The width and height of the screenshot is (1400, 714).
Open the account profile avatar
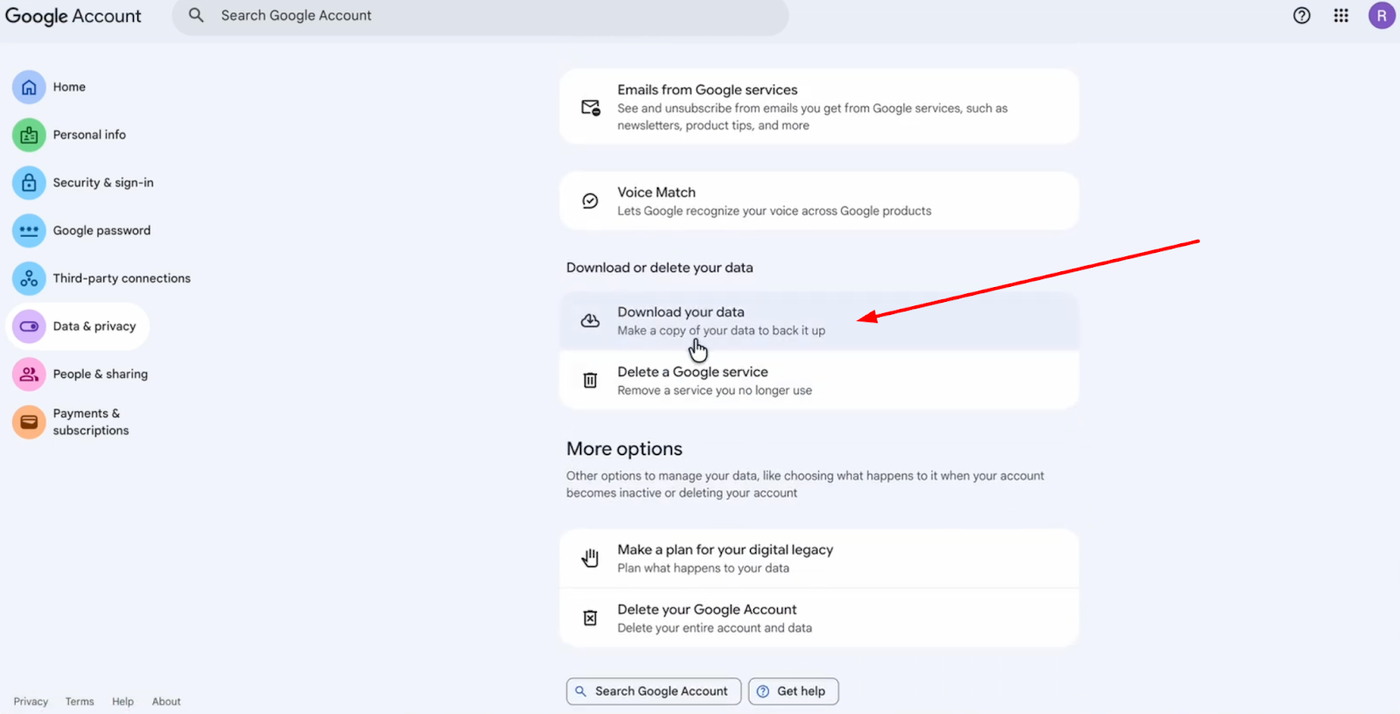coord(1381,16)
